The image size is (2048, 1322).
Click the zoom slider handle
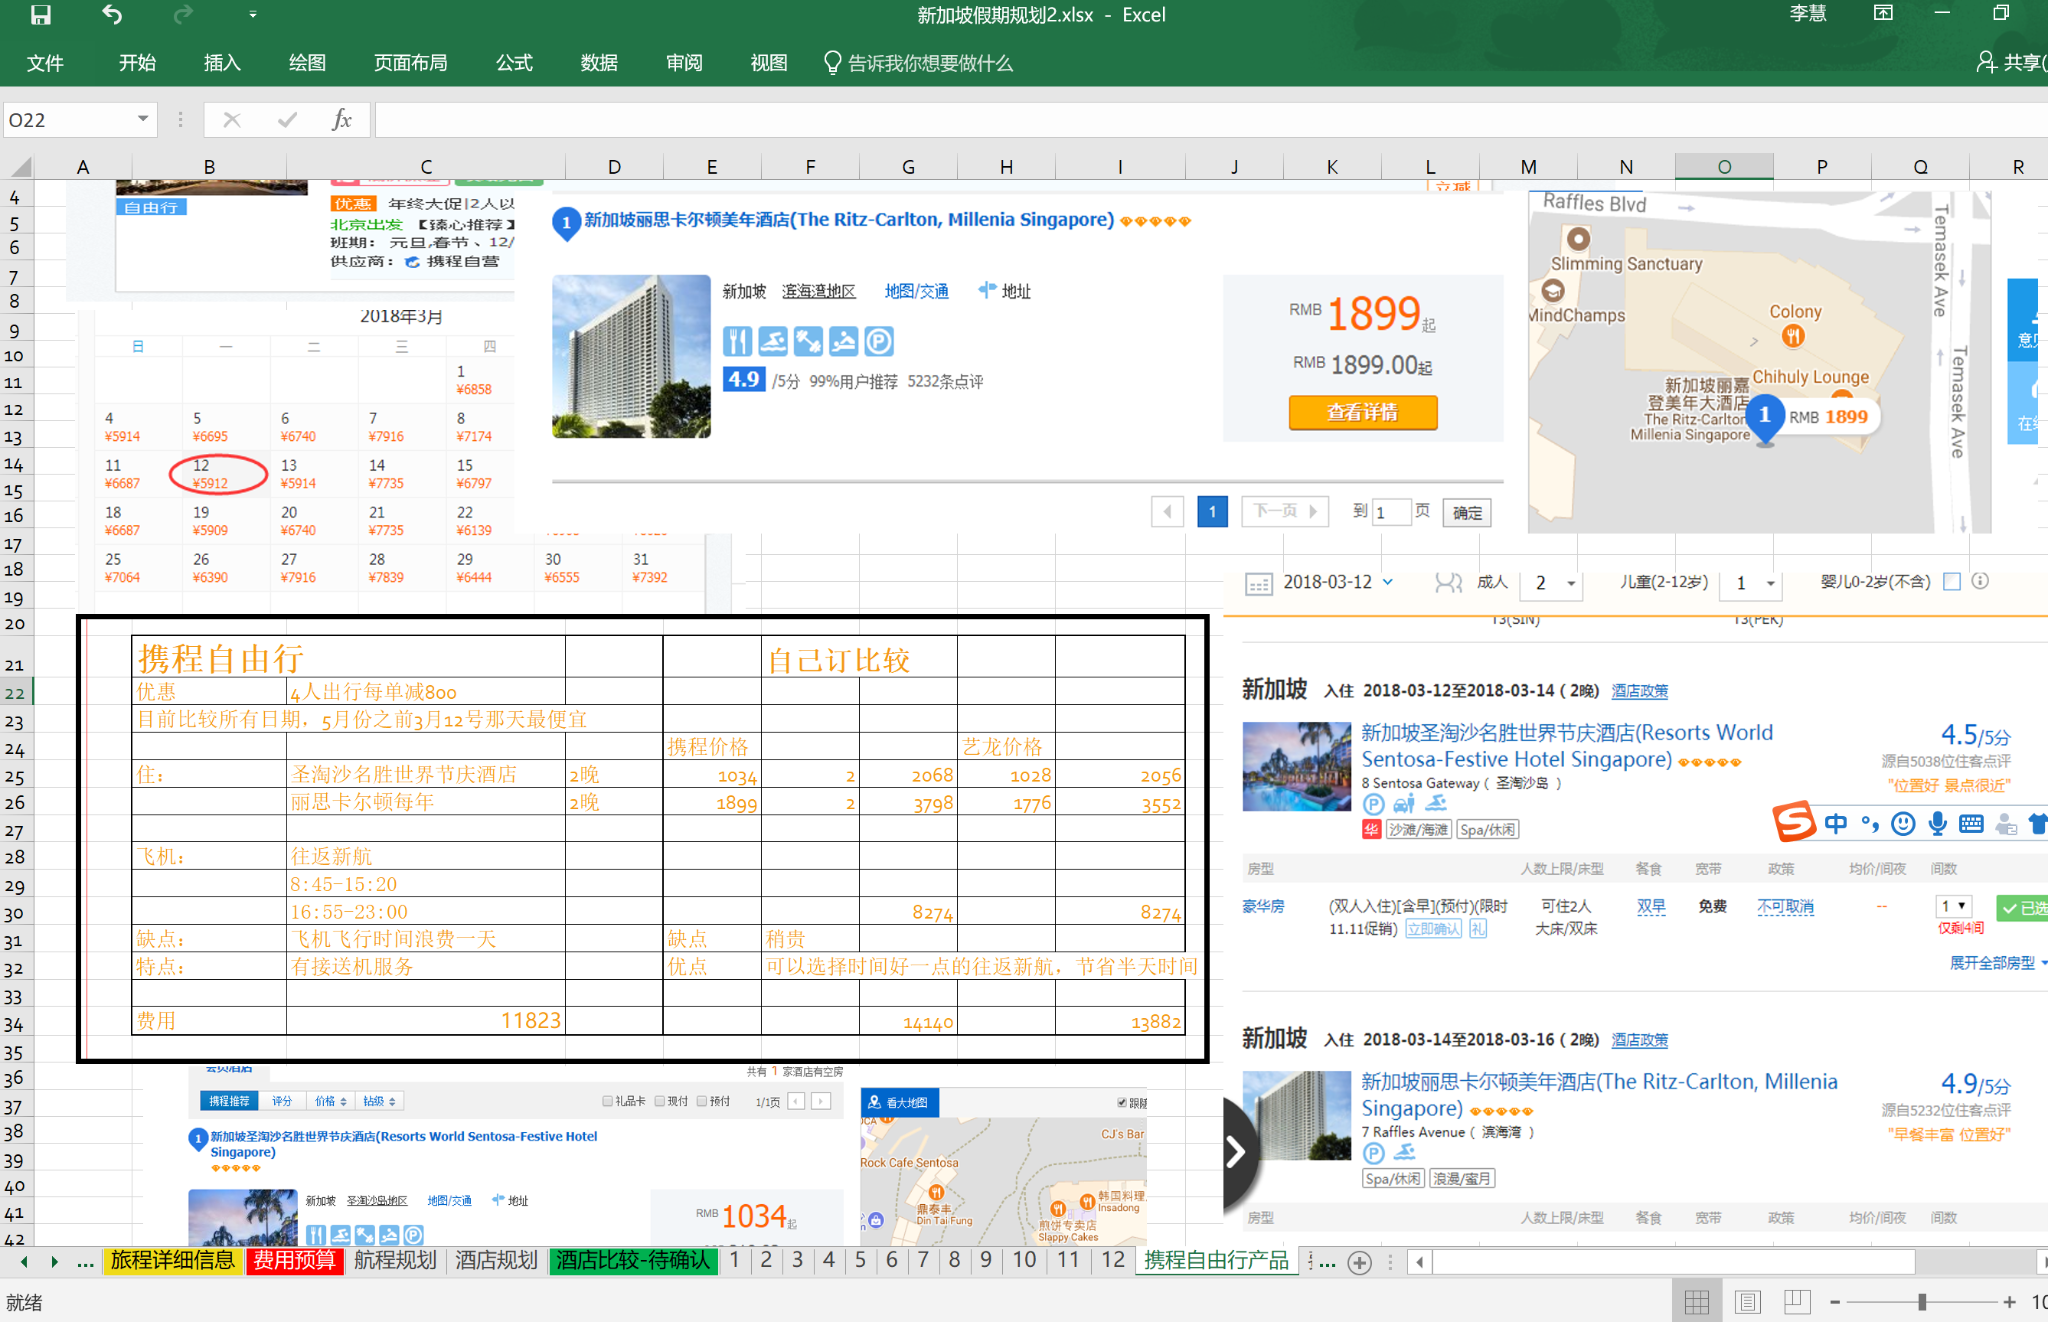[x=1921, y=1302]
